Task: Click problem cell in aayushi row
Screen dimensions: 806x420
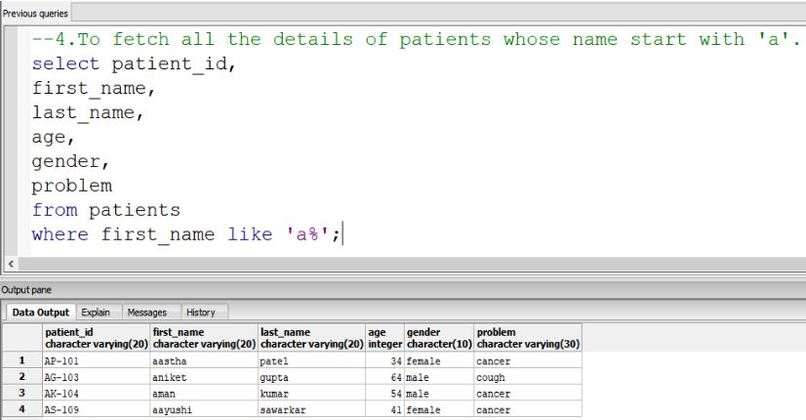Action: [528, 410]
